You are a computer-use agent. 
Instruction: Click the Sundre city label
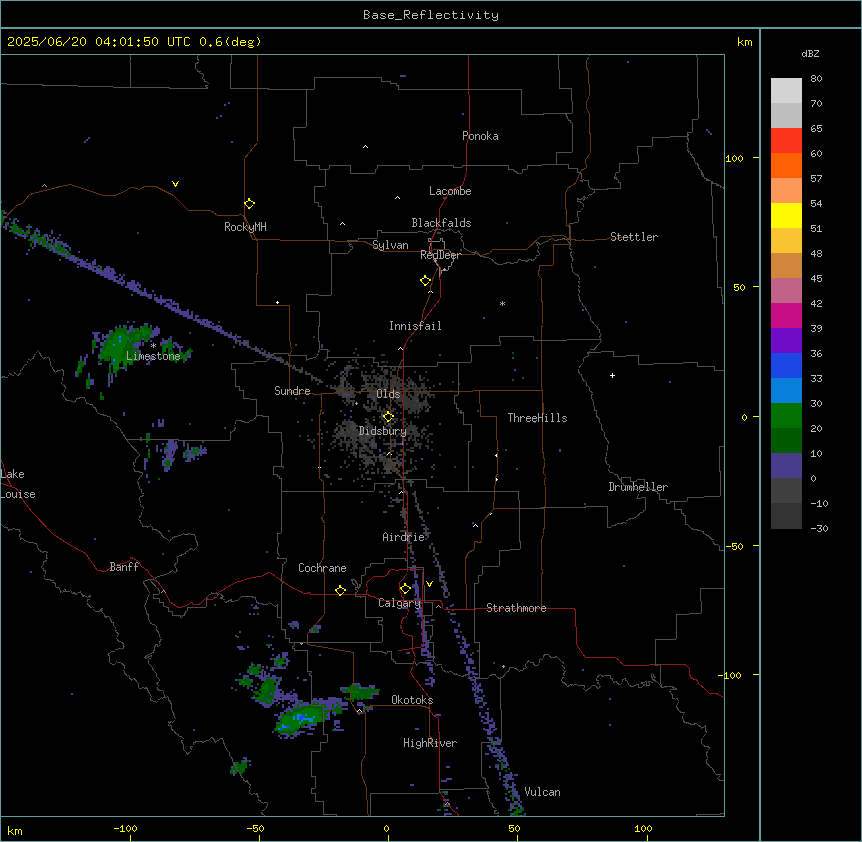tap(292, 391)
